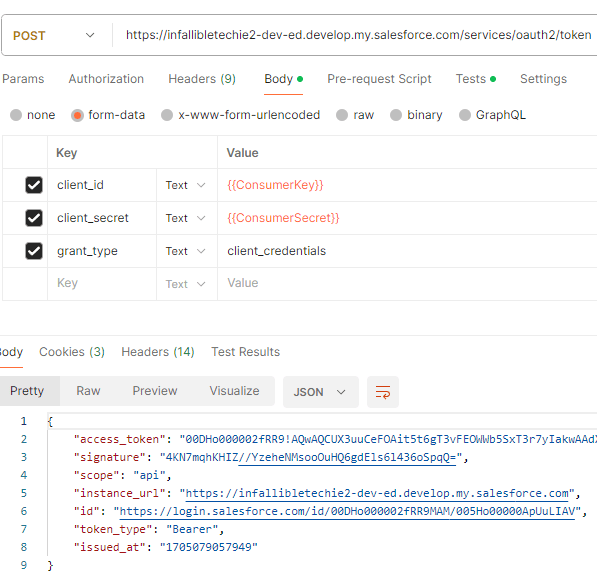Open Text type dropdown for grant_type
Screen dimensions: 597x579
pyautogui.click(x=186, y=251)
